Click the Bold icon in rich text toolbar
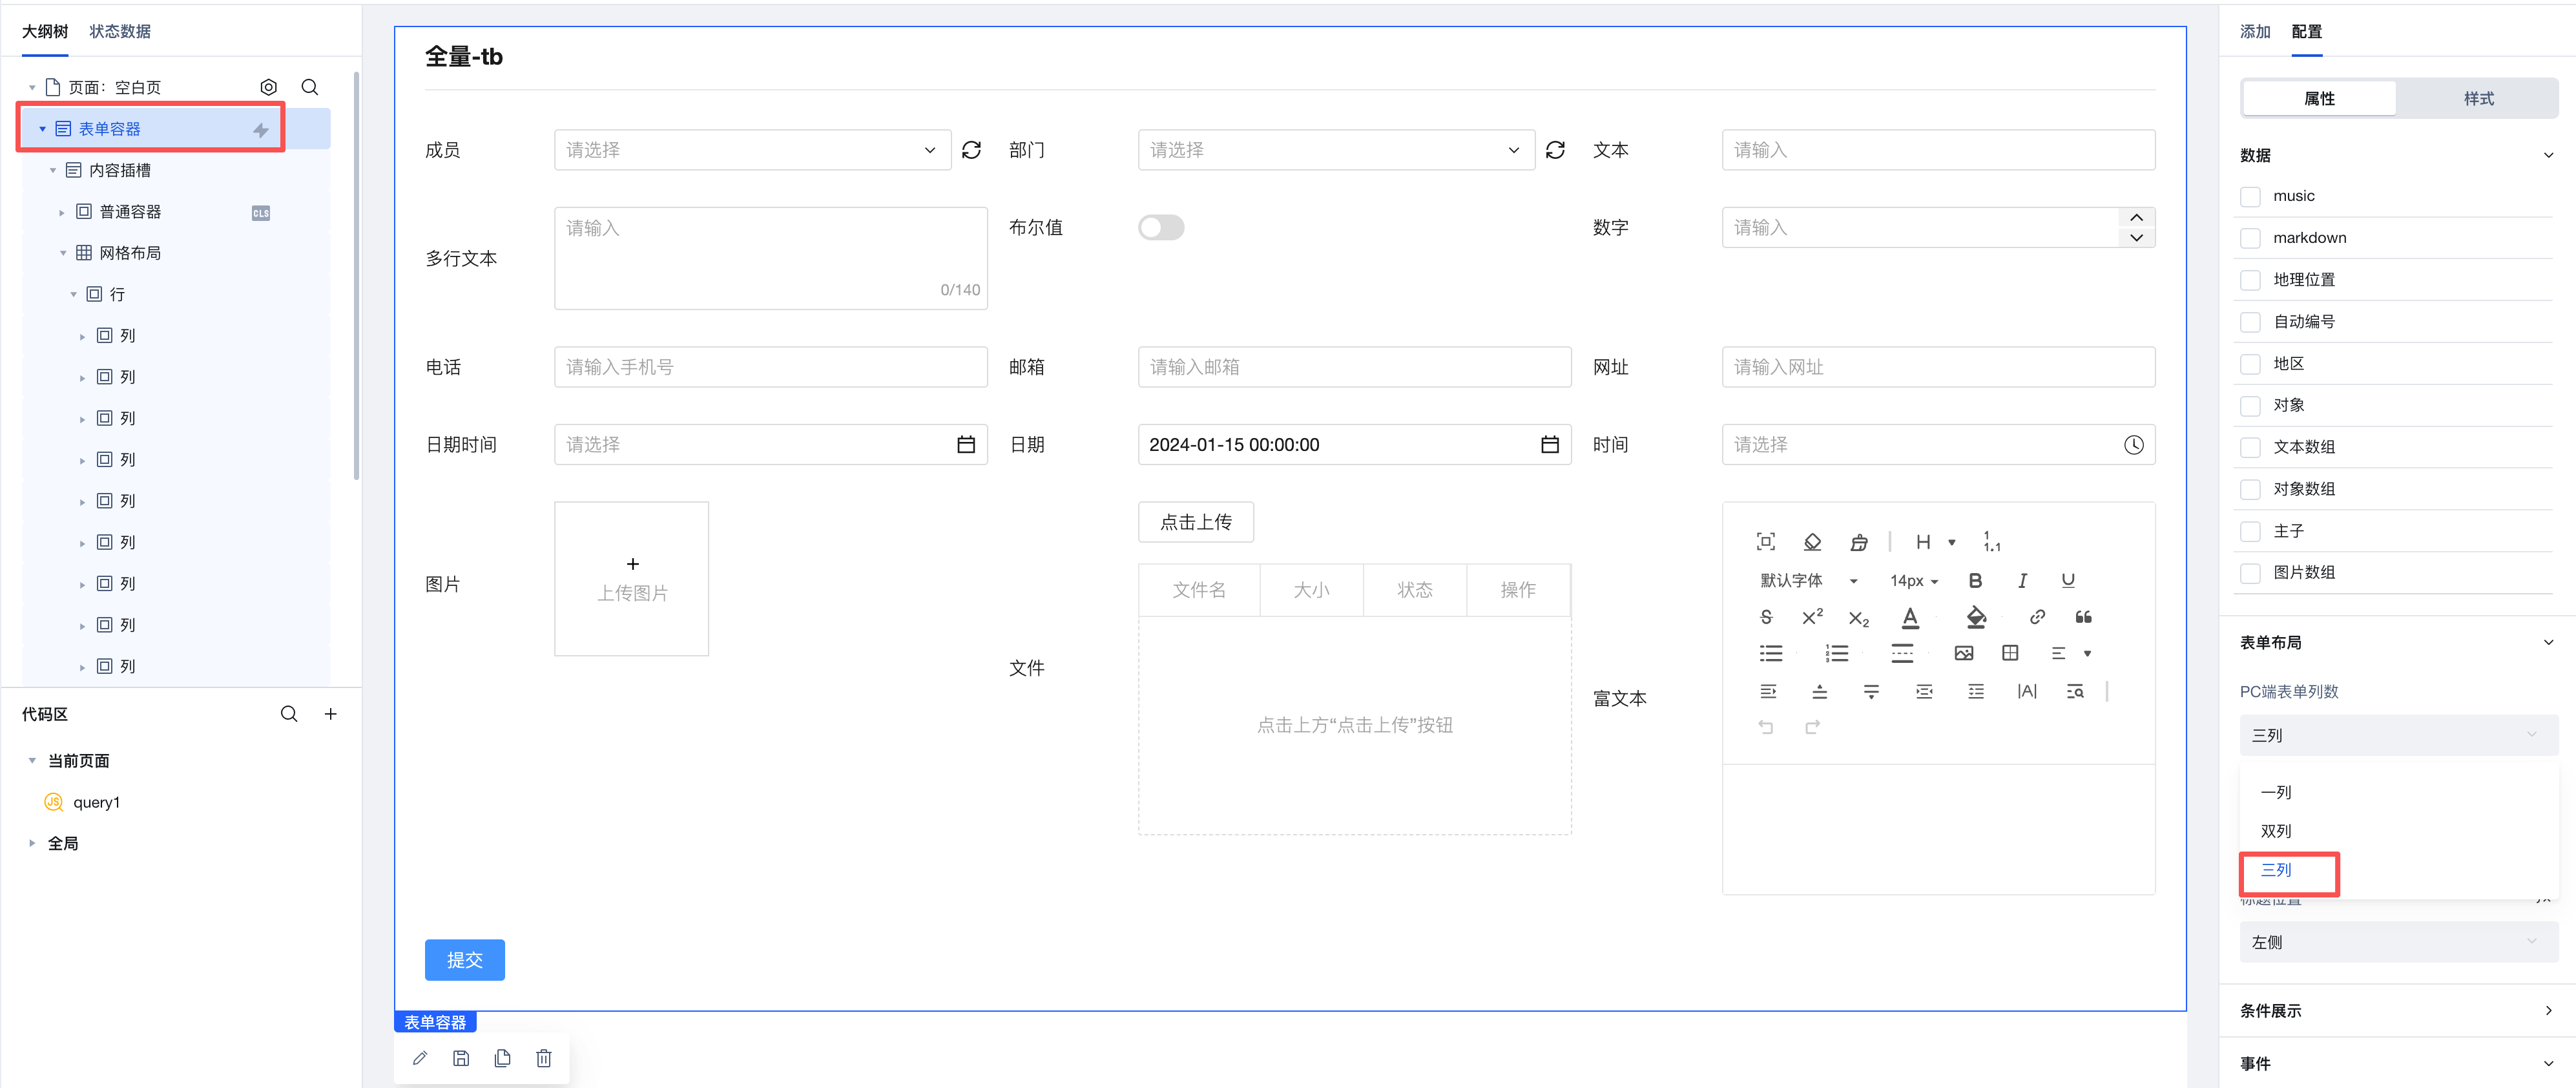 1975,580
